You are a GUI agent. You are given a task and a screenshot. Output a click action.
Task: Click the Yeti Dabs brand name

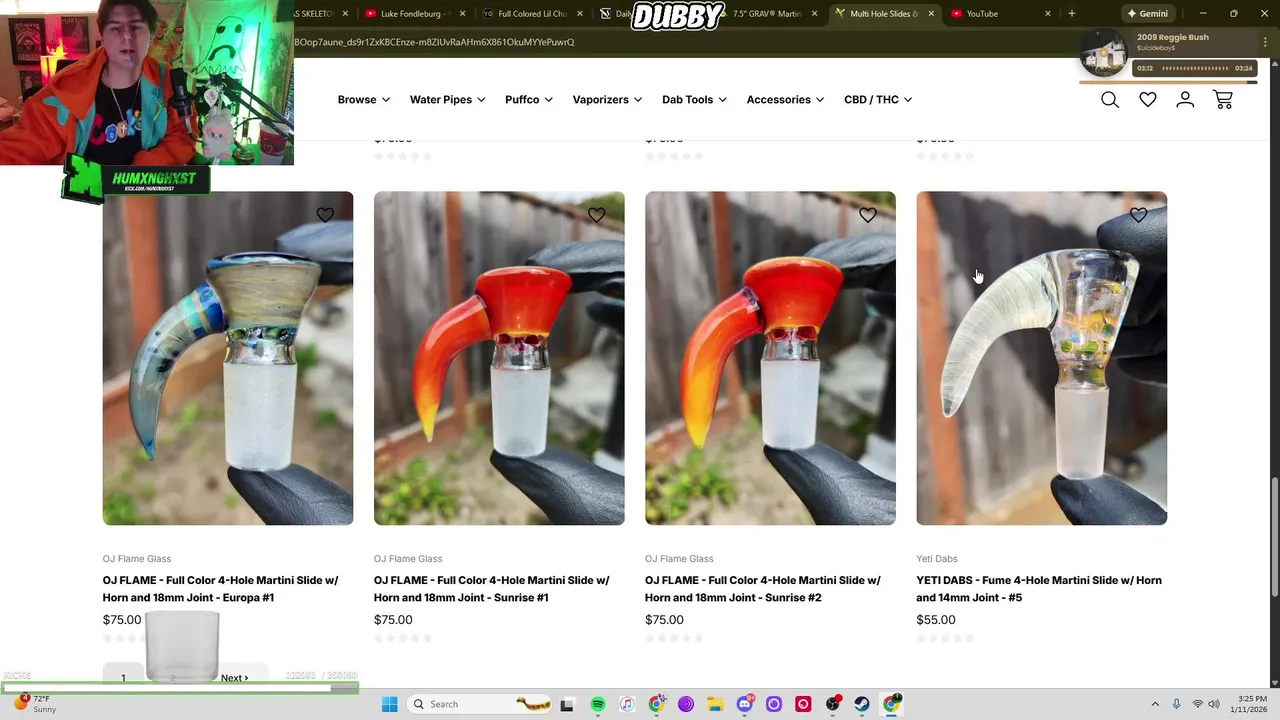pos(937,559)
